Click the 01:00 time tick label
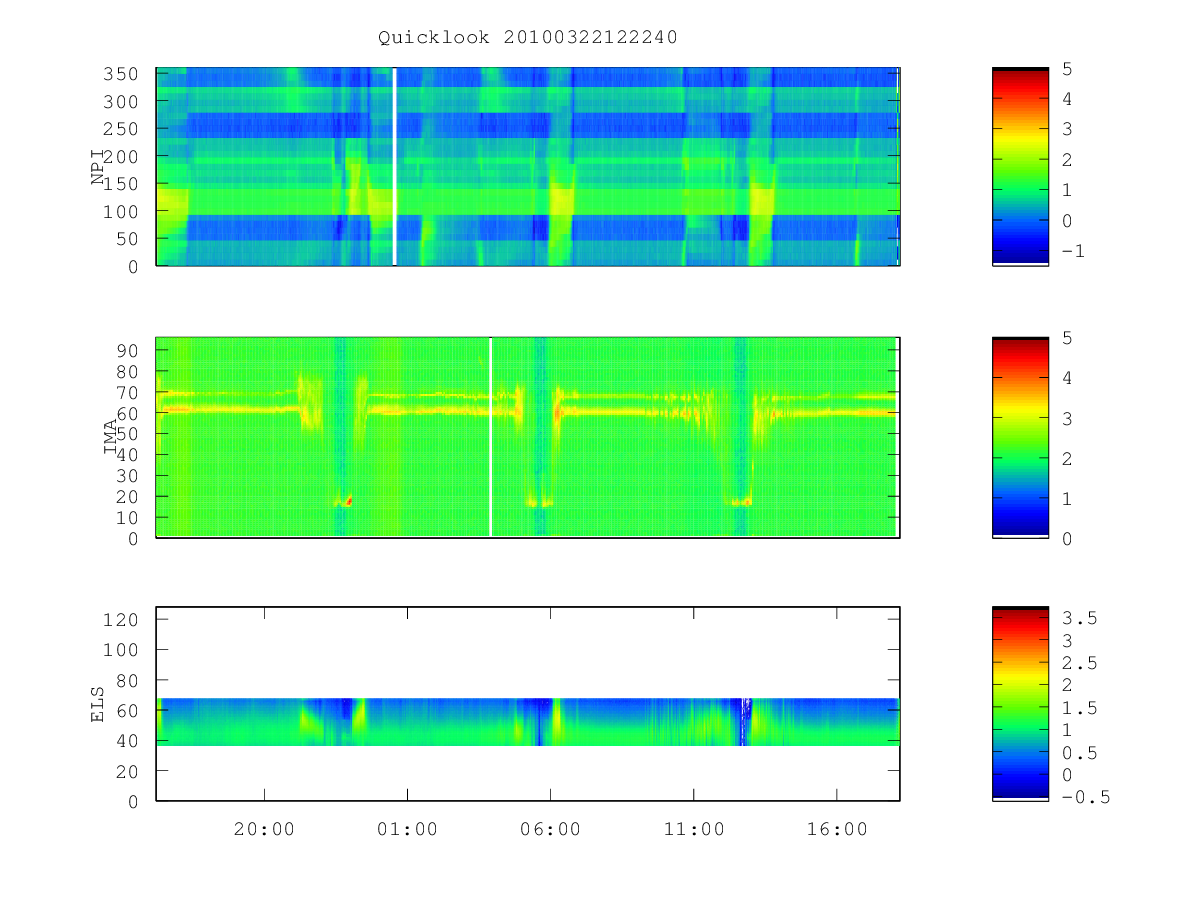This screenshot has width=1200, height=900. pos(407,829)
